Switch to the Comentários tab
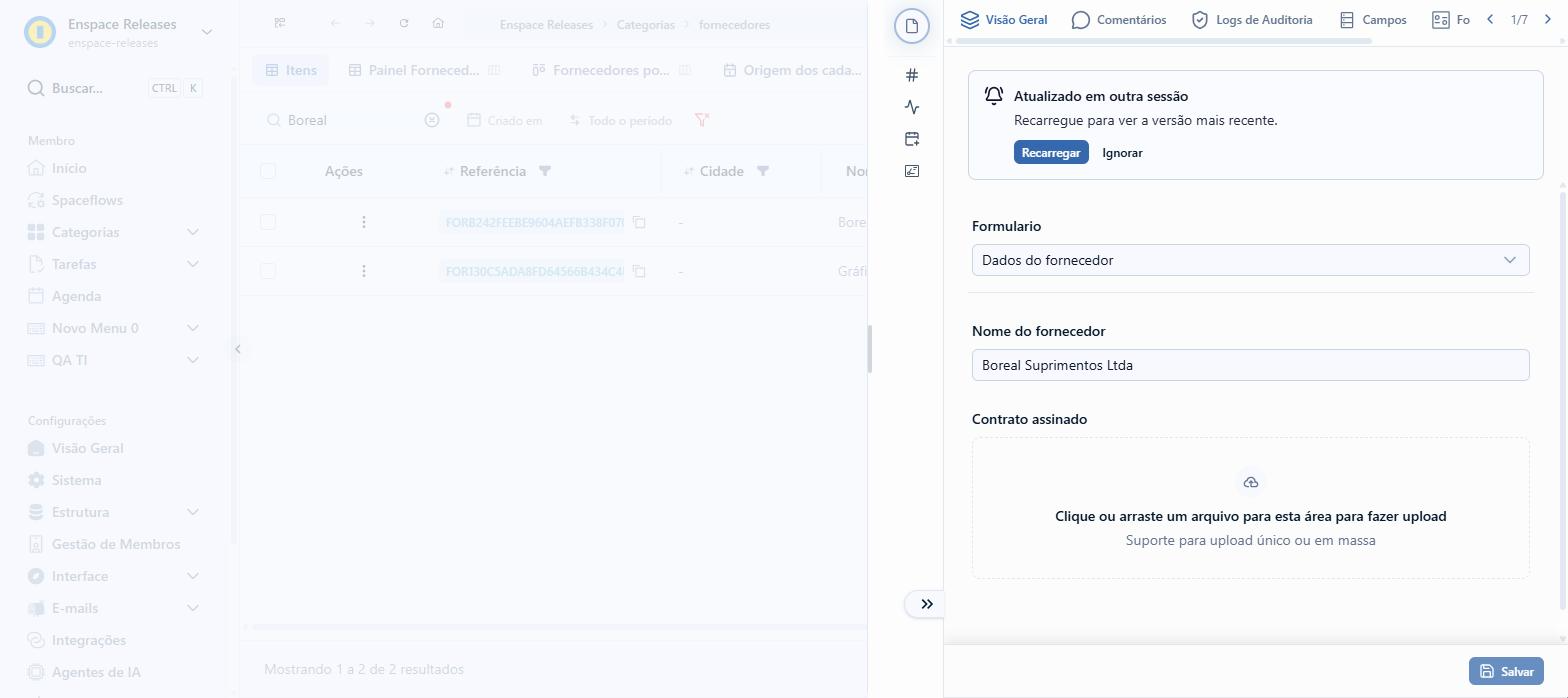 click(1119, 19)
